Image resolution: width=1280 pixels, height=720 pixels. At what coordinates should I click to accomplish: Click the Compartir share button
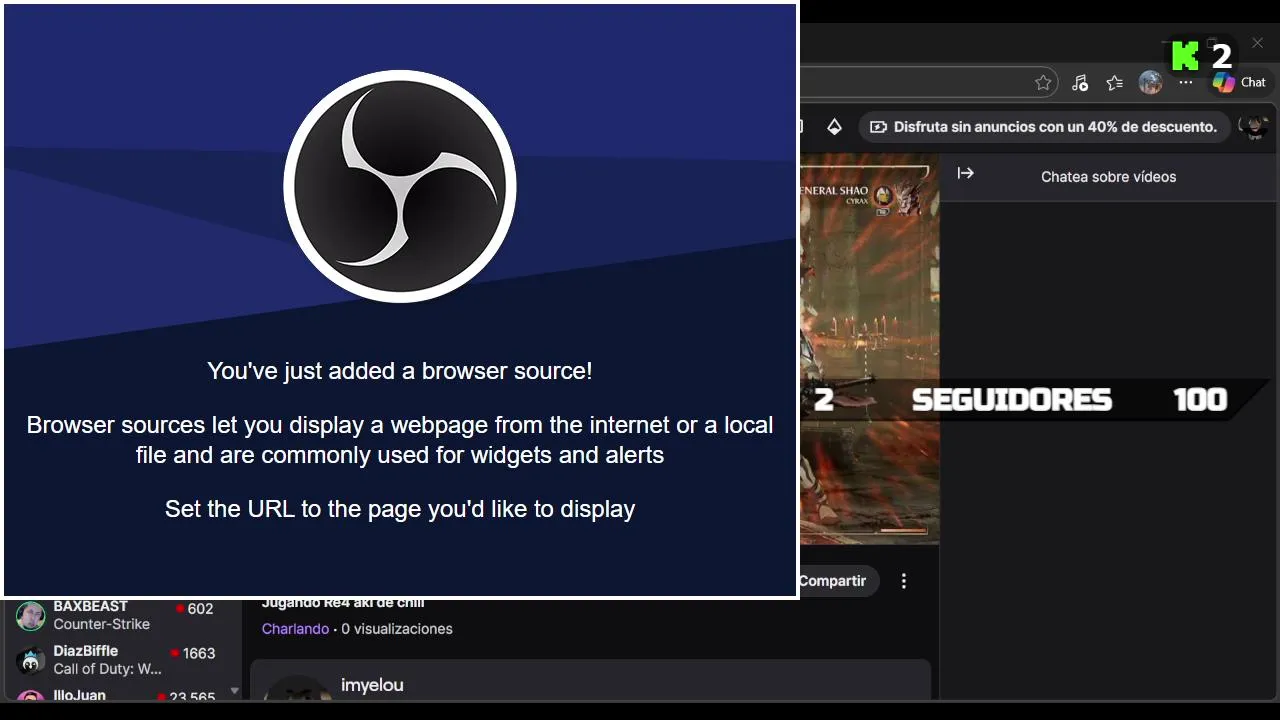(x=838, y=581)
